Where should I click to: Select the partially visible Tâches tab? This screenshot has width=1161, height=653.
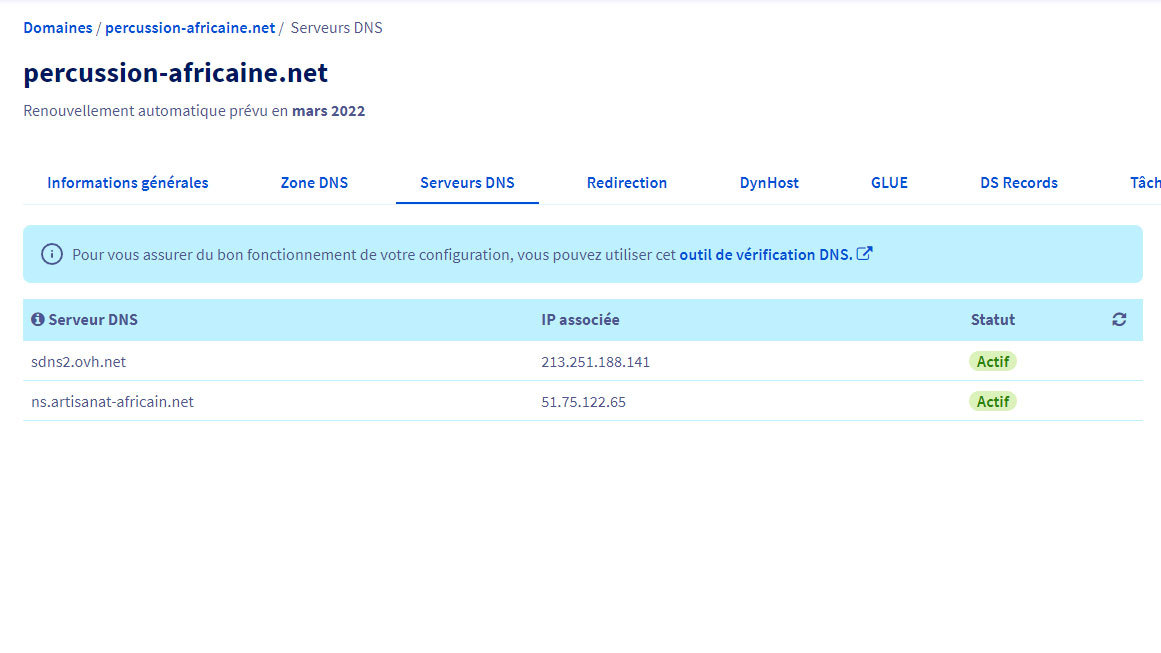click(1144, 183)
